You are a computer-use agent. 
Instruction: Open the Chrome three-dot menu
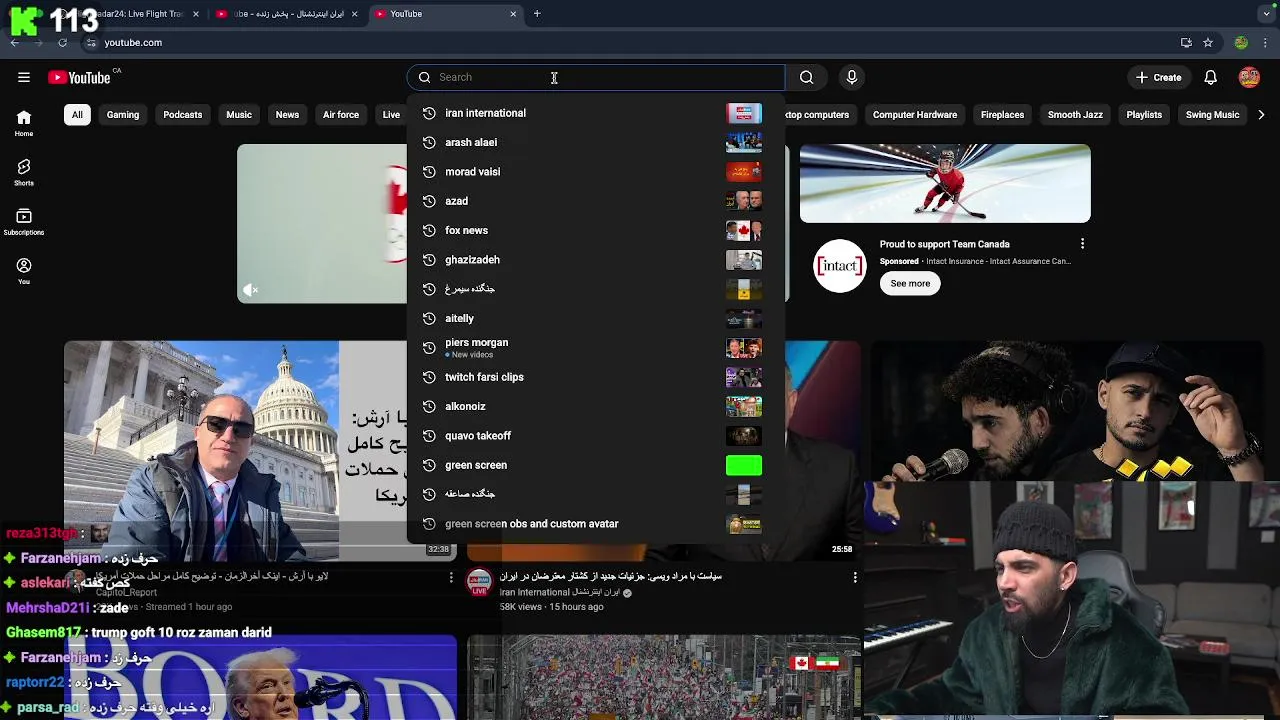click(1266, 43)
